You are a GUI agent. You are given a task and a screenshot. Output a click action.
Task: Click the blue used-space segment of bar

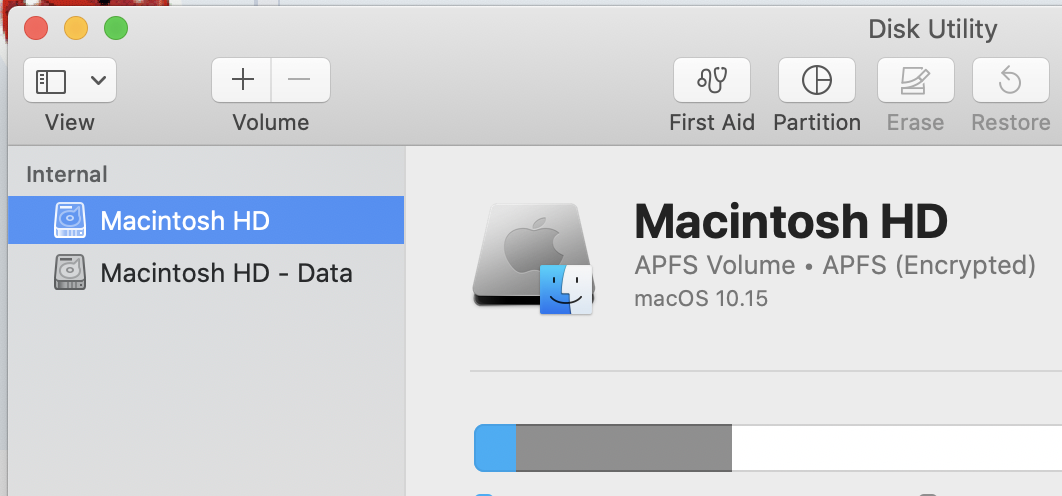495,448
